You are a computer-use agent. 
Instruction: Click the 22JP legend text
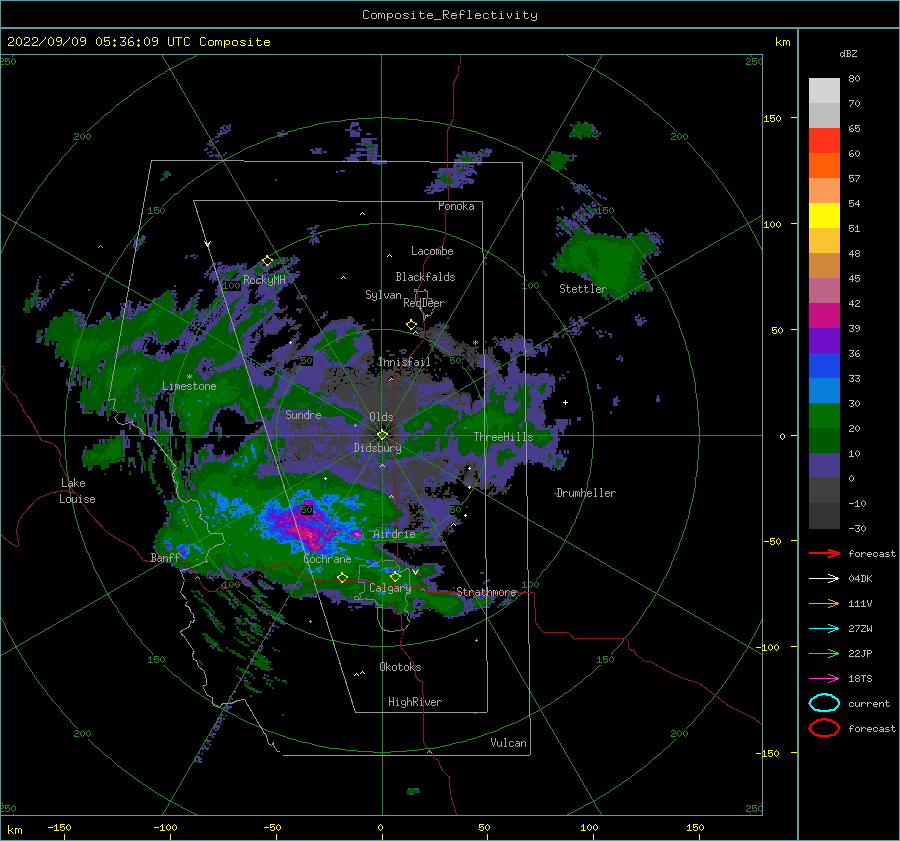(860, 653)
